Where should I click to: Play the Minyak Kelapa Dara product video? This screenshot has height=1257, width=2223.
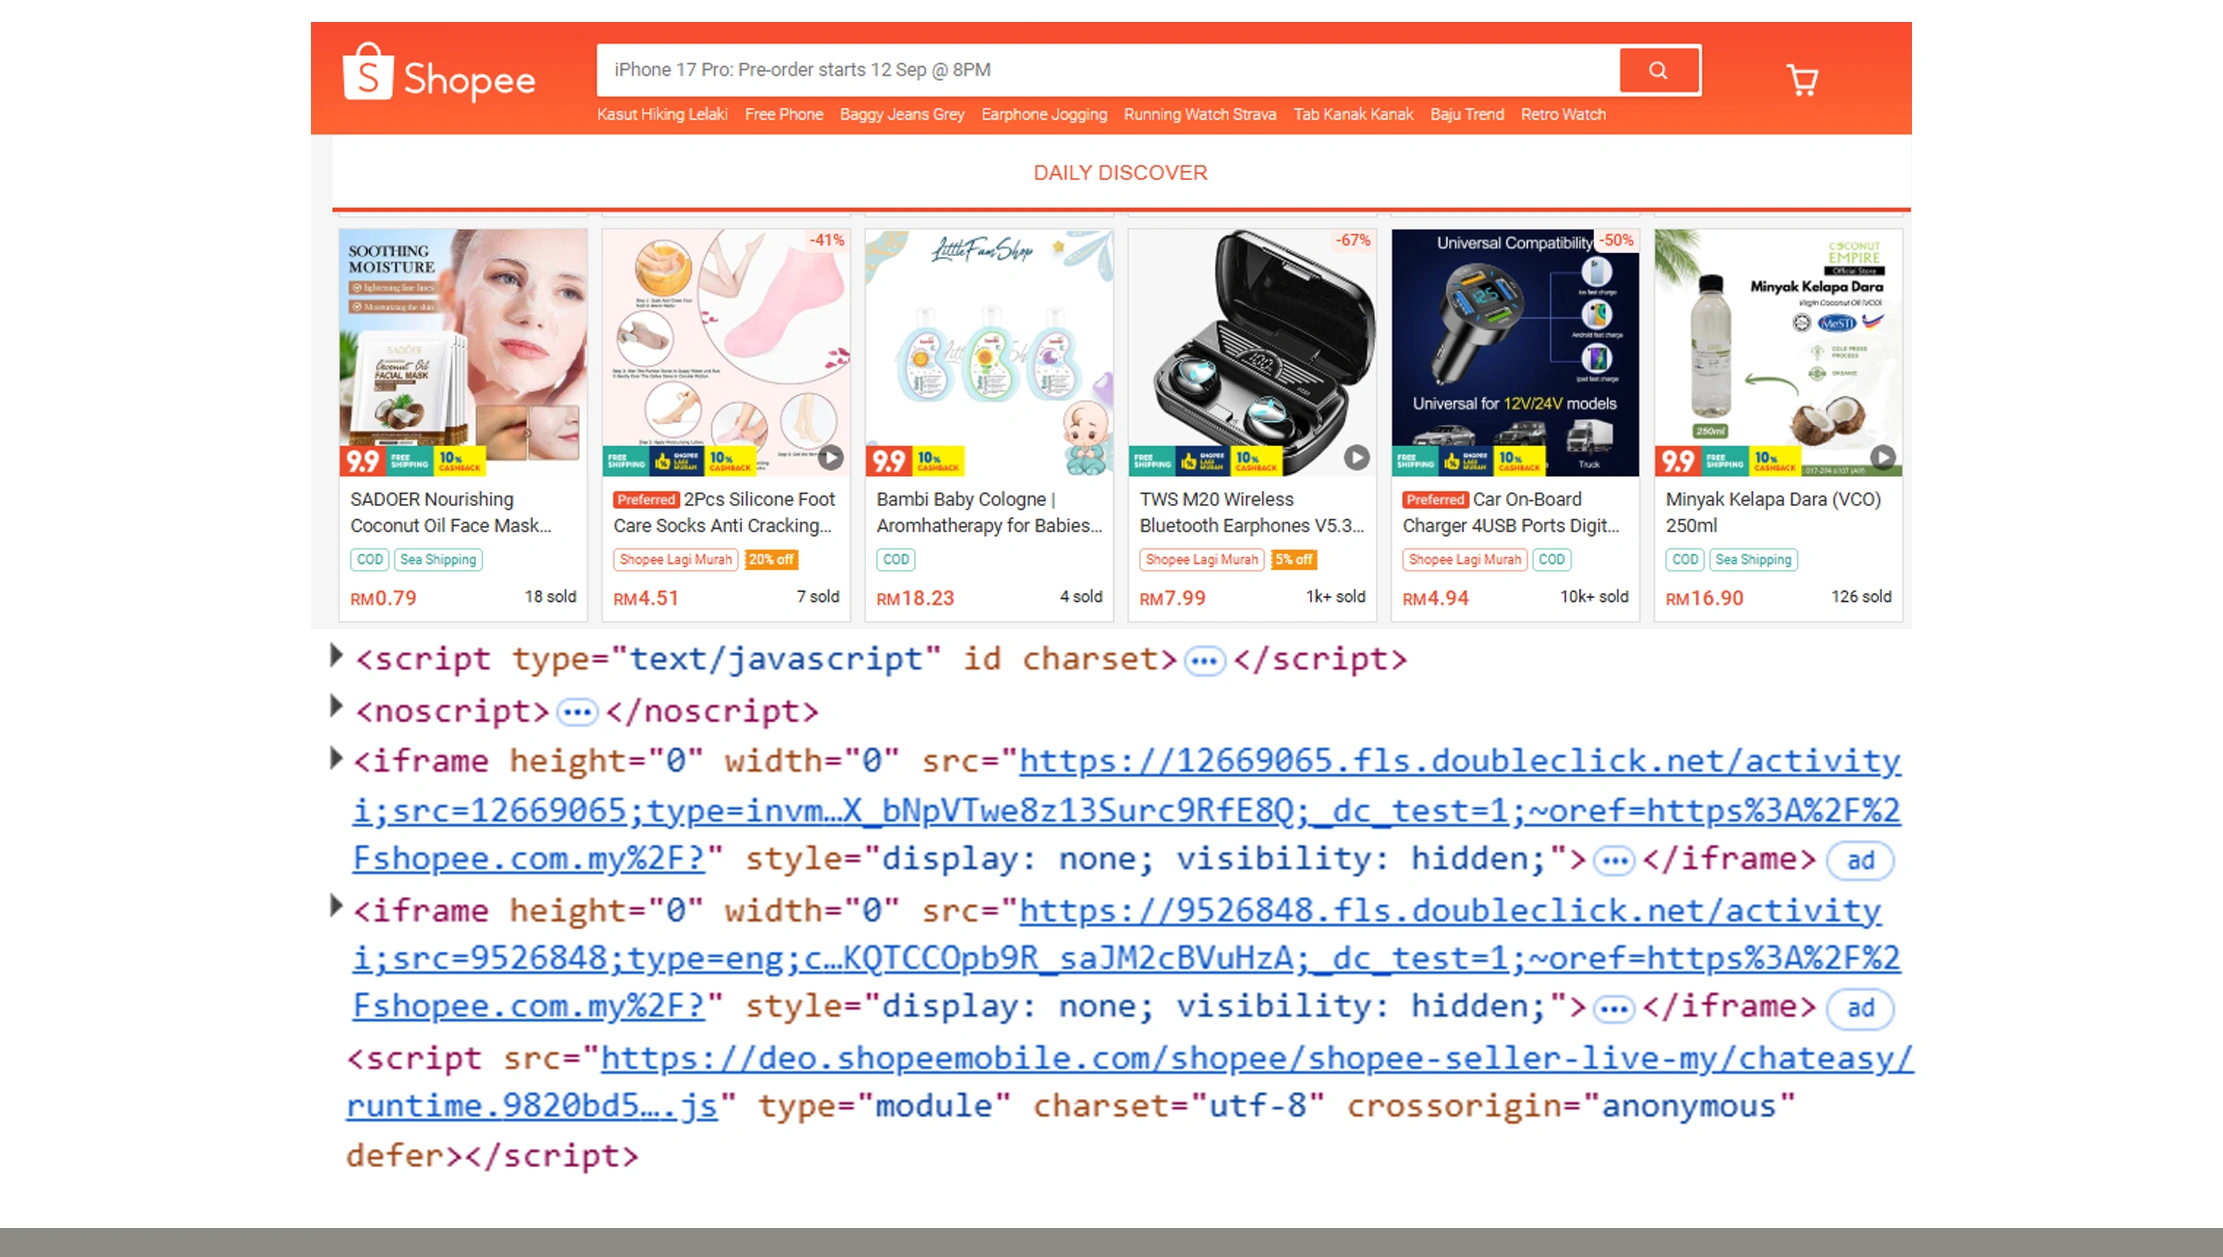(x=1883, y=458)
